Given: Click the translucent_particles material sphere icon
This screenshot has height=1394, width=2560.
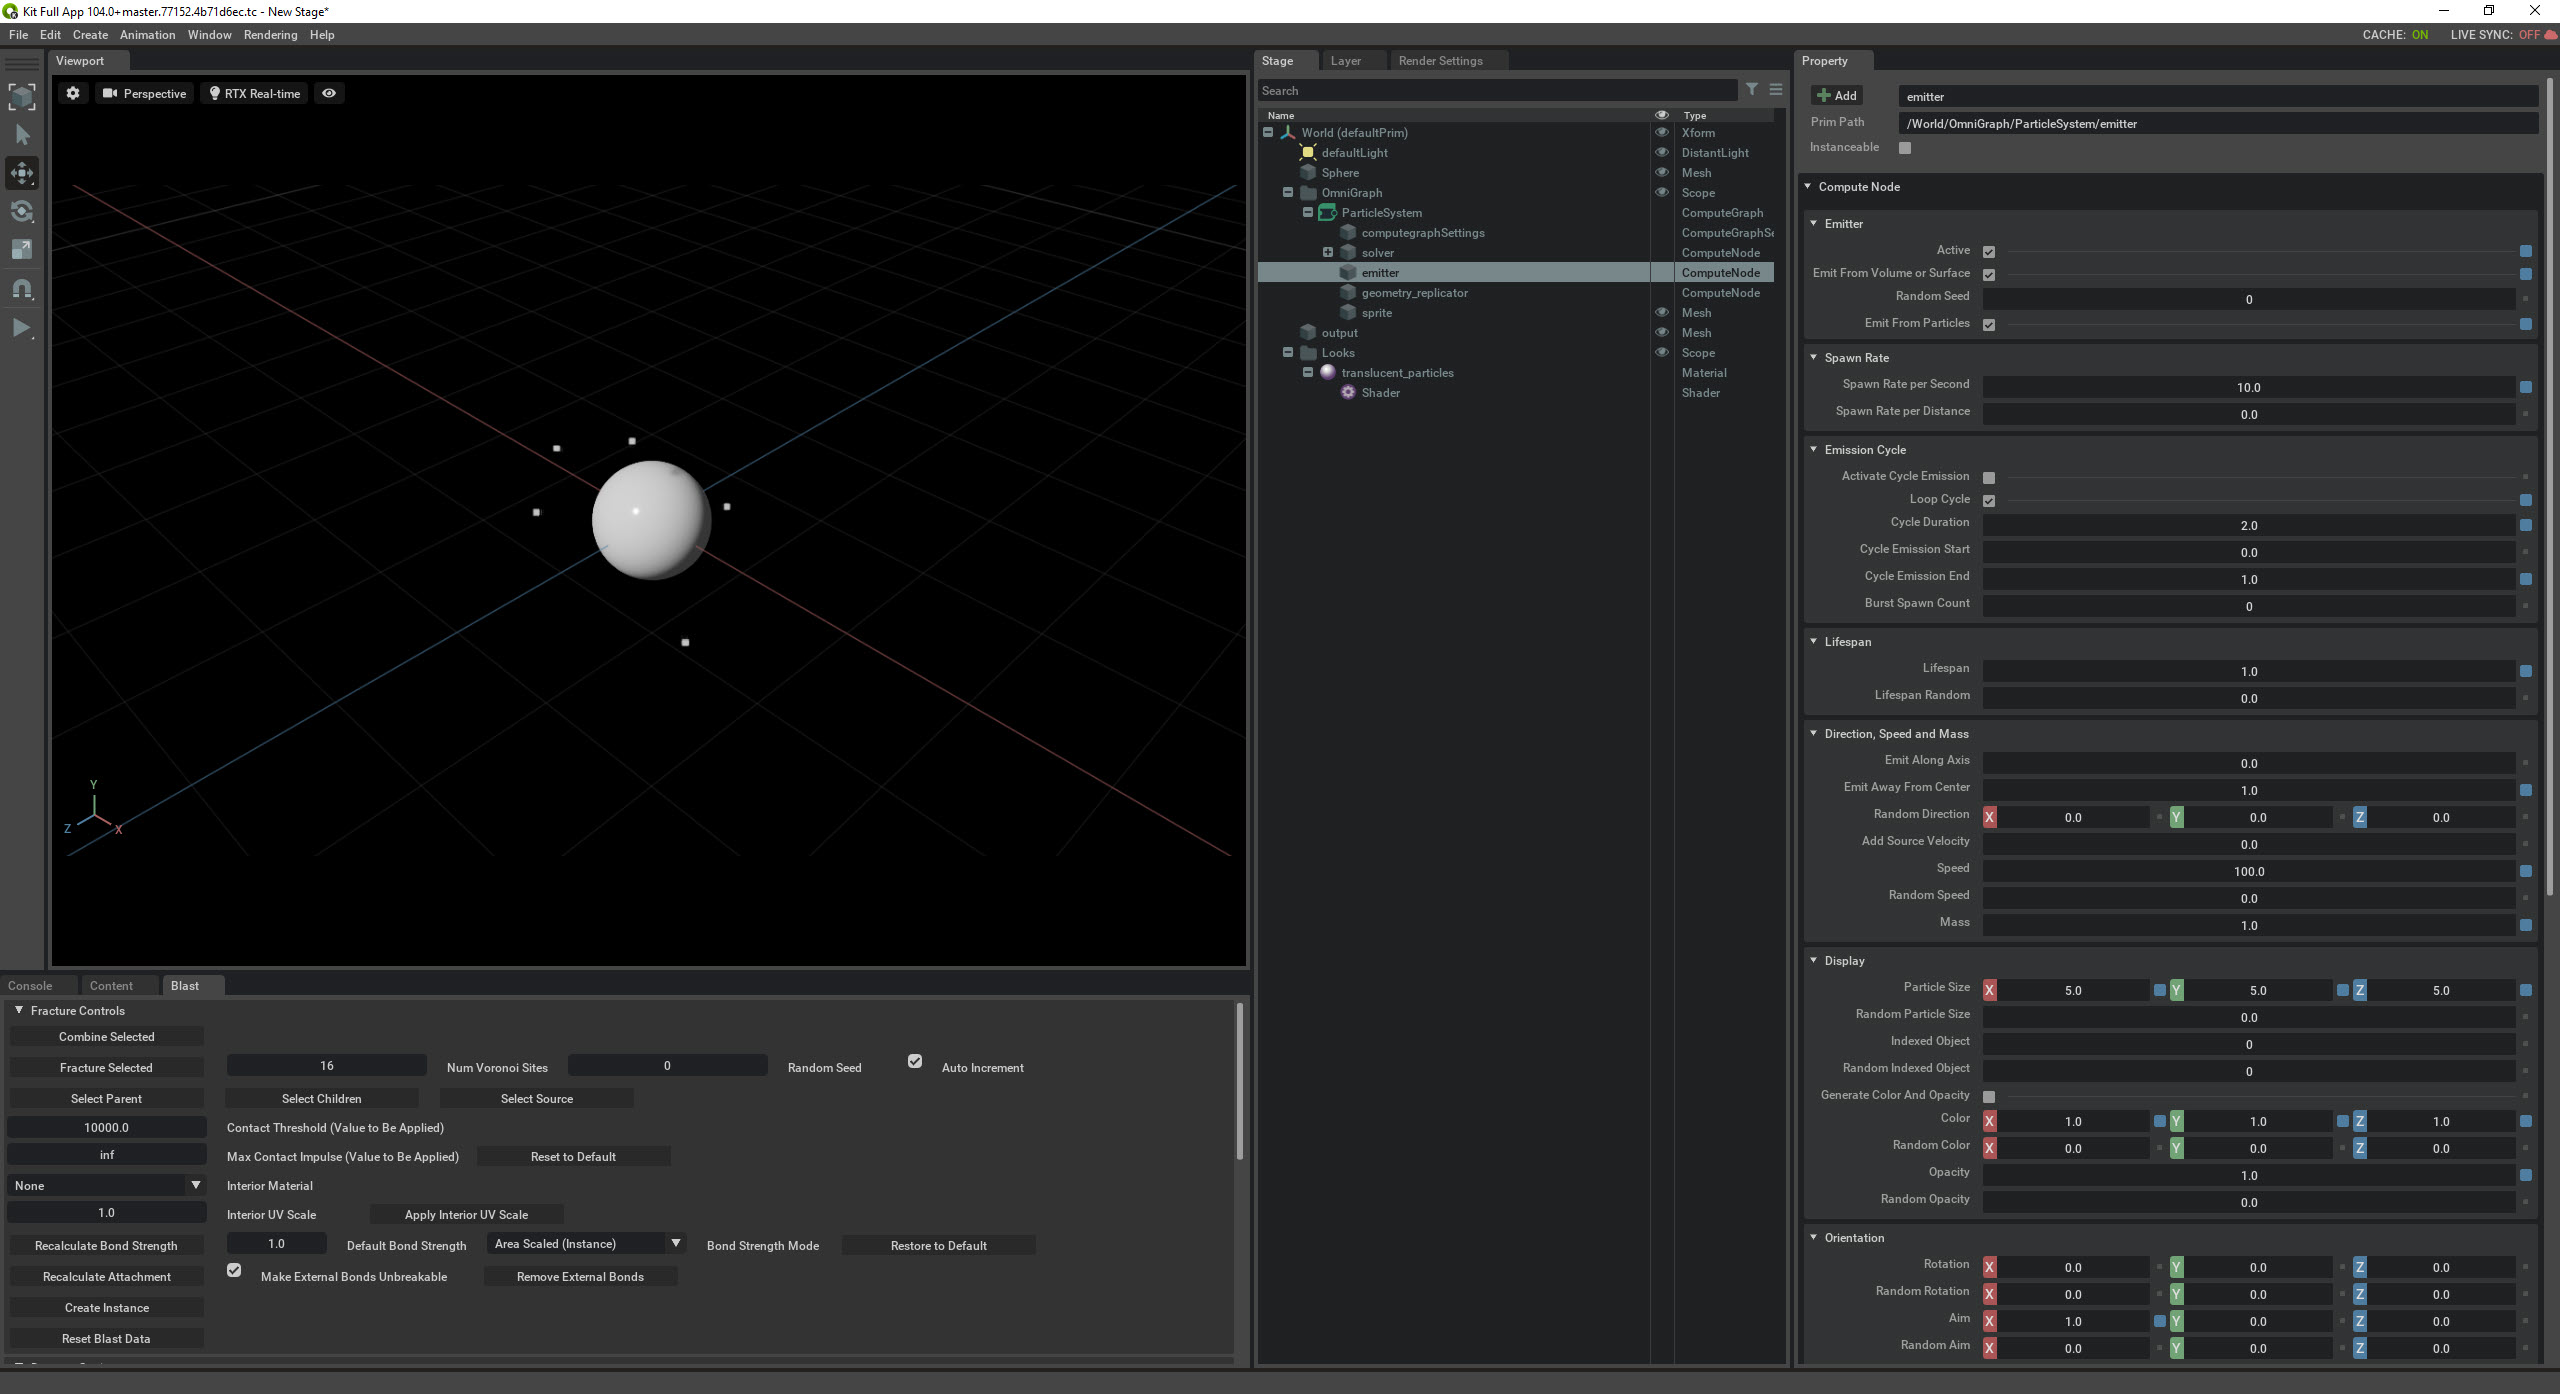Looking at the screenshot, I should click(x=1328, y=372).
